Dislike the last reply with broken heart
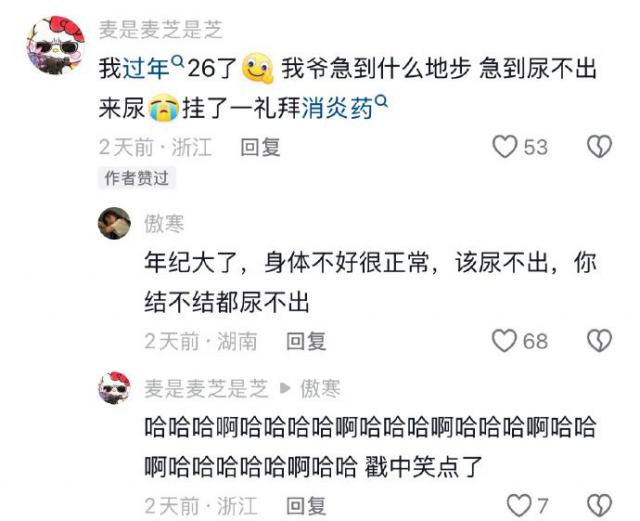 [600, 506]
